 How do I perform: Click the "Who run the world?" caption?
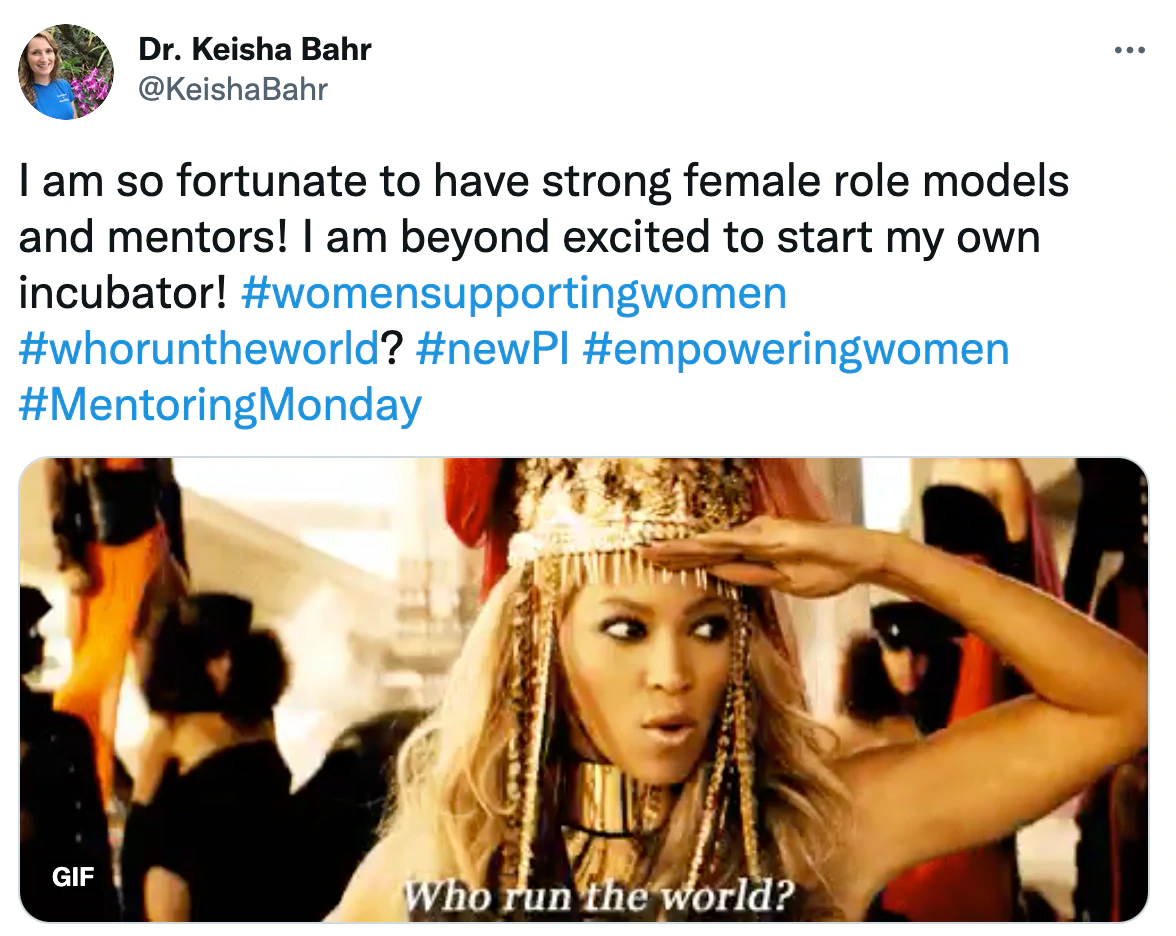[x=597, y=892]
